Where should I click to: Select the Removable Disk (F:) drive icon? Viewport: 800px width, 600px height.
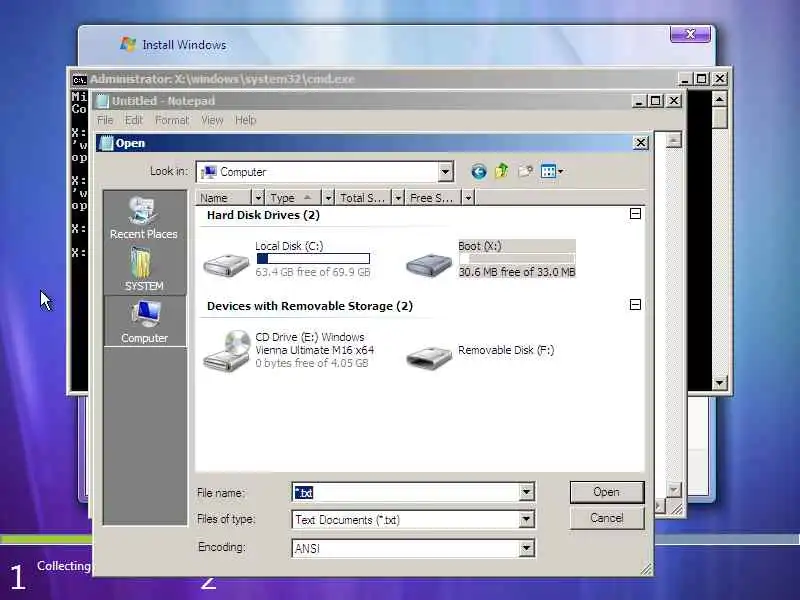(x=429, y=356)
